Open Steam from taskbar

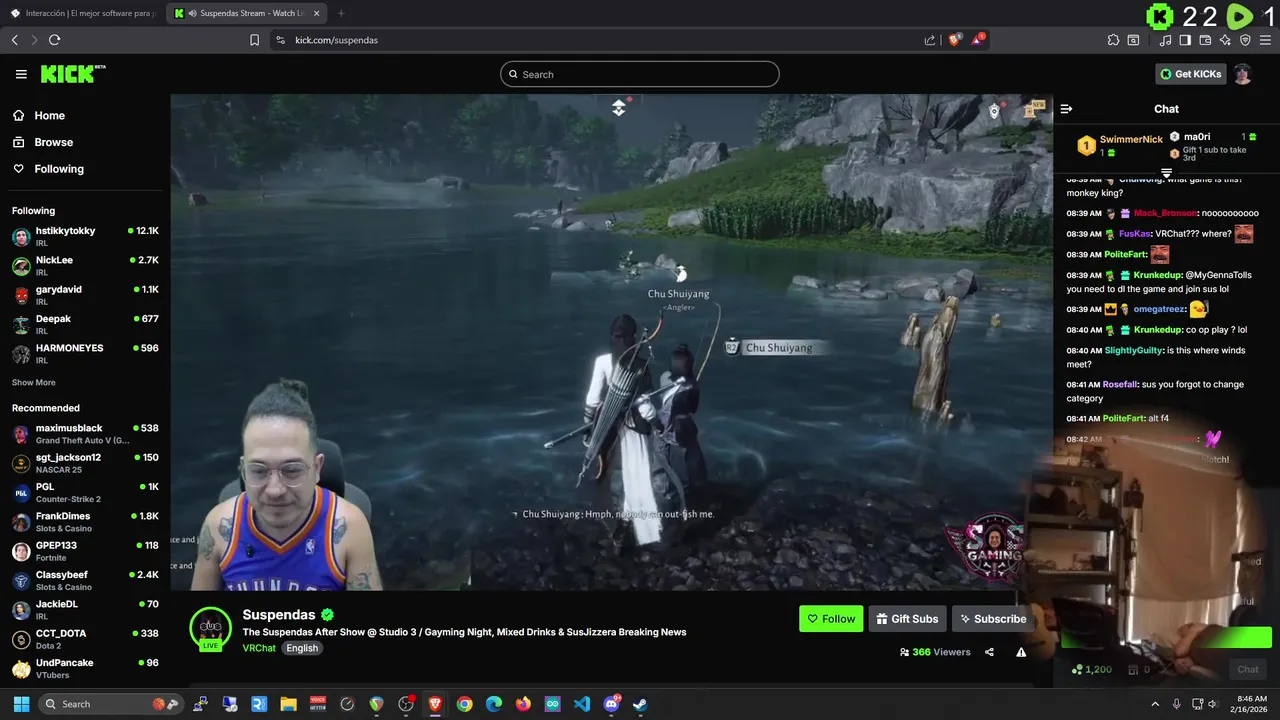click(640, 704)
